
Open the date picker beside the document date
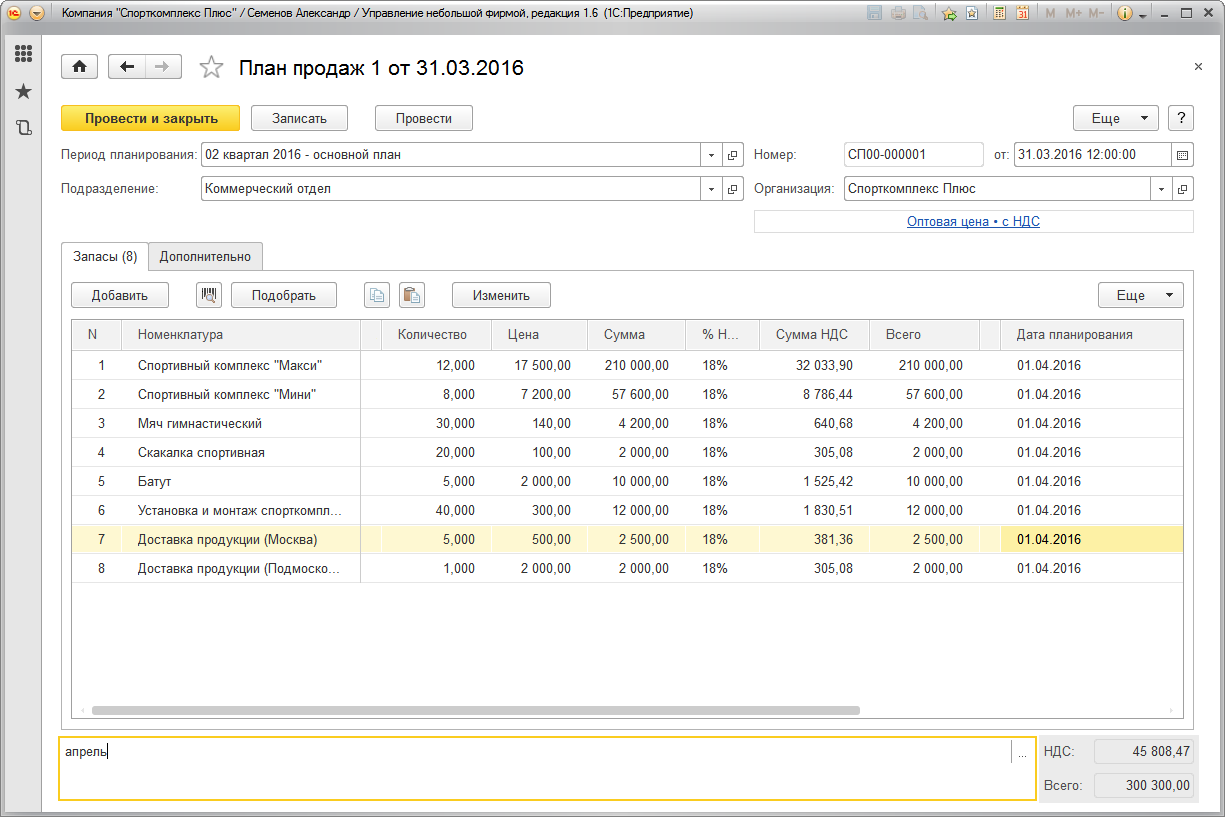1182,155
